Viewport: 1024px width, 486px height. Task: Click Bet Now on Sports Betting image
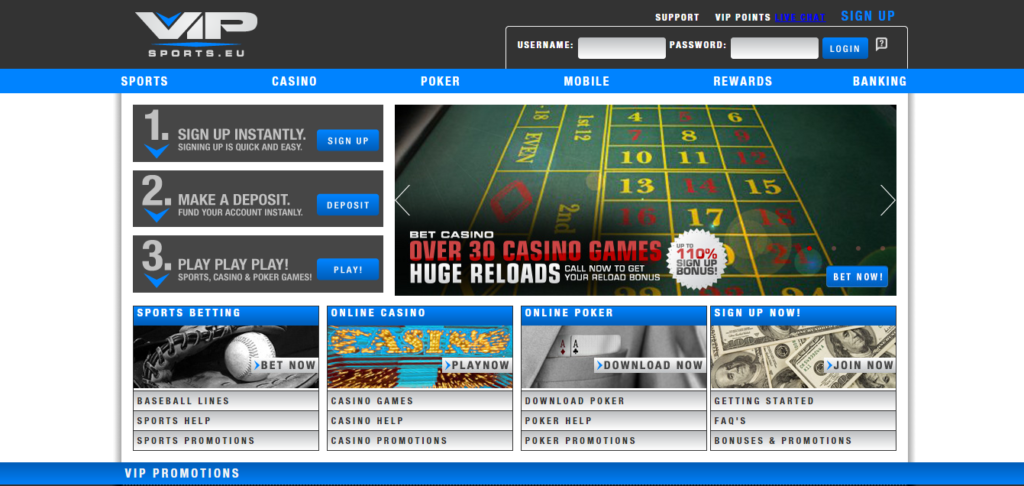click(x=284, y=365)
